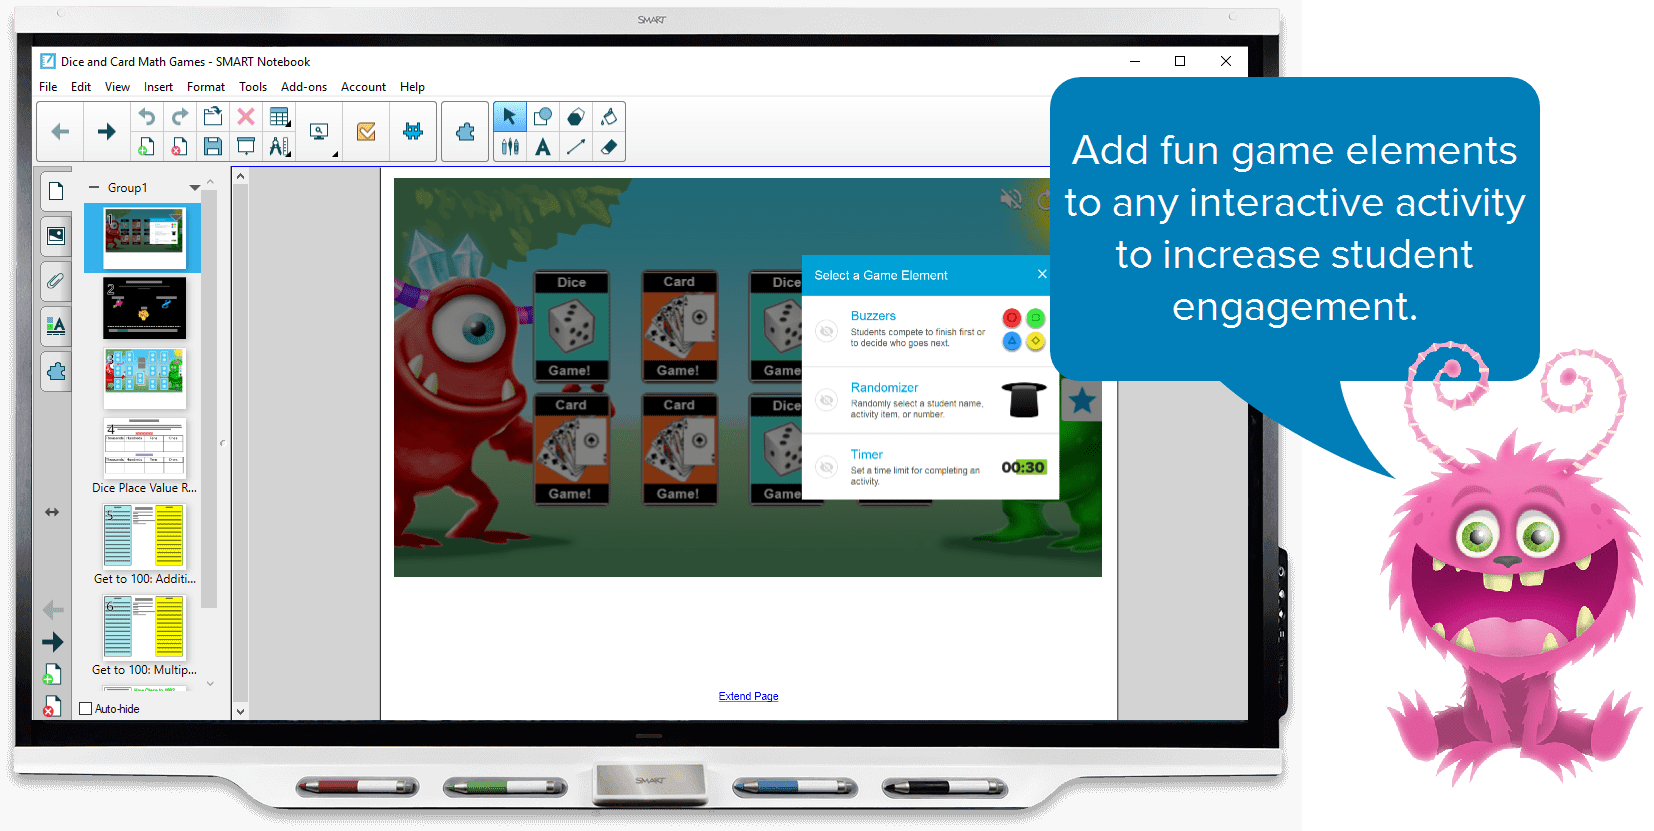Go to the previous page with the left-arrow toolbar button

click(60, 131)
